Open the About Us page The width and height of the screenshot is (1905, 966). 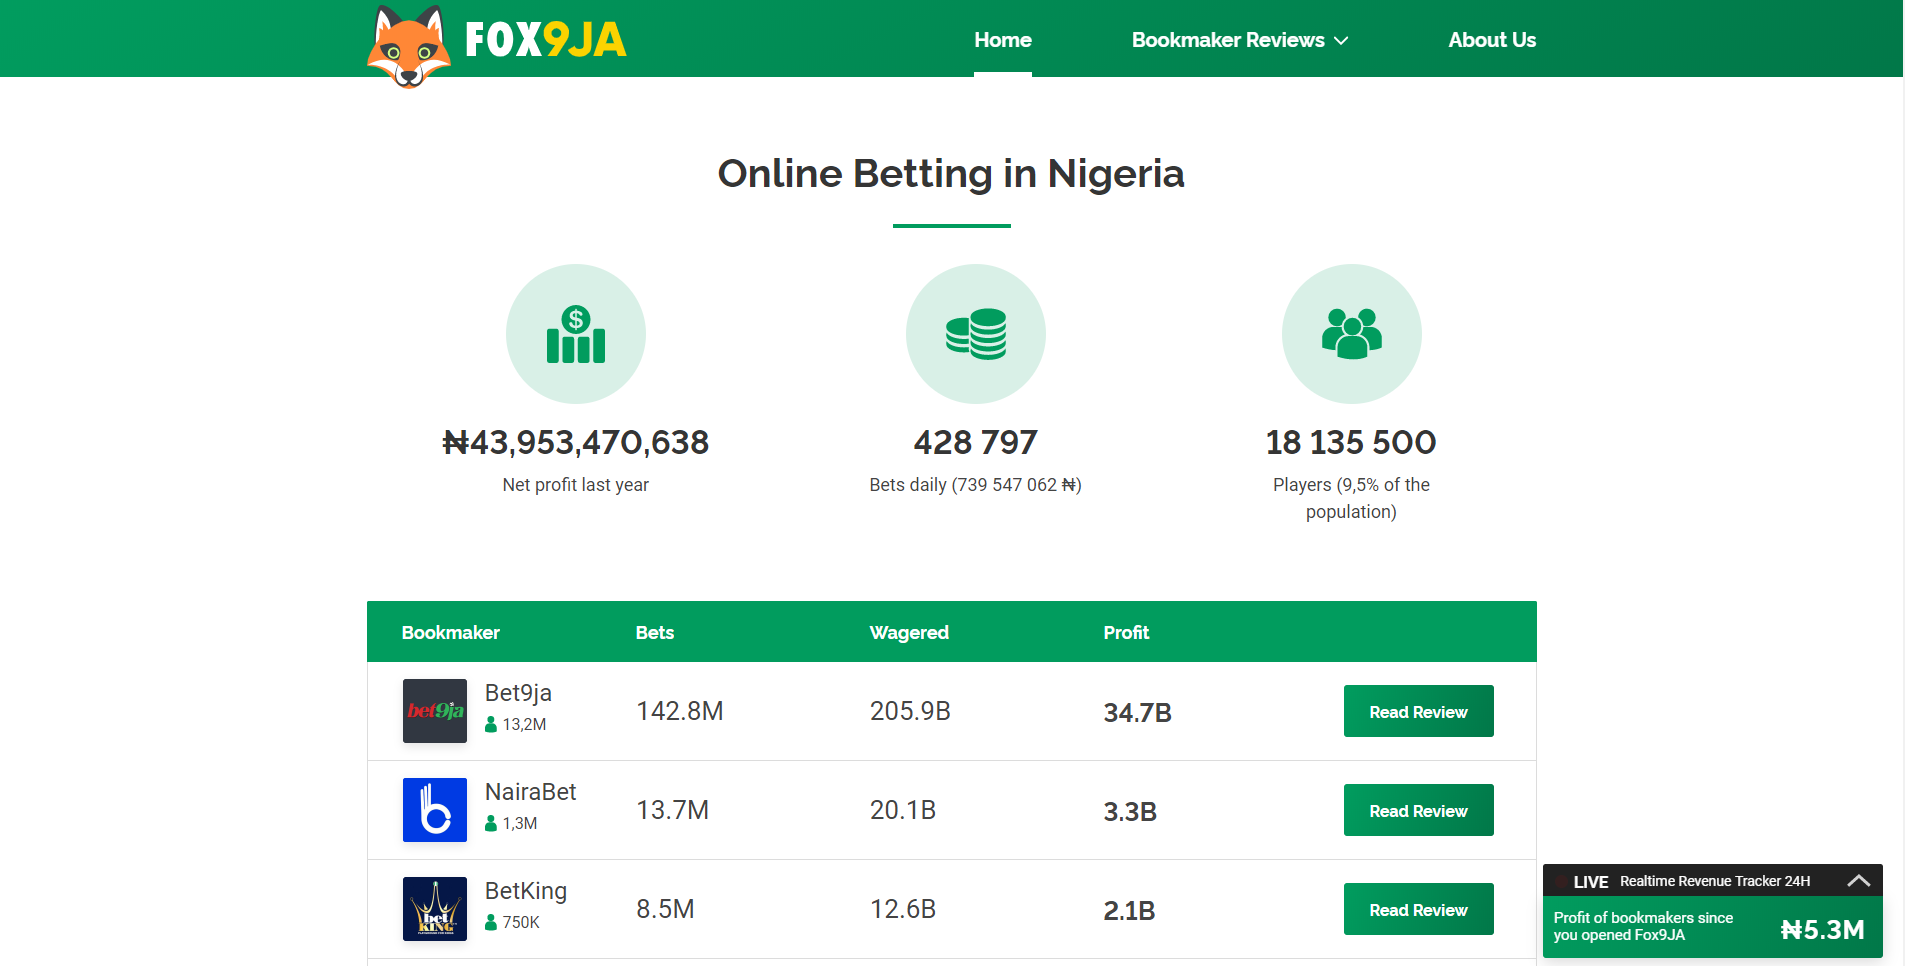(x=1492, y=40)
